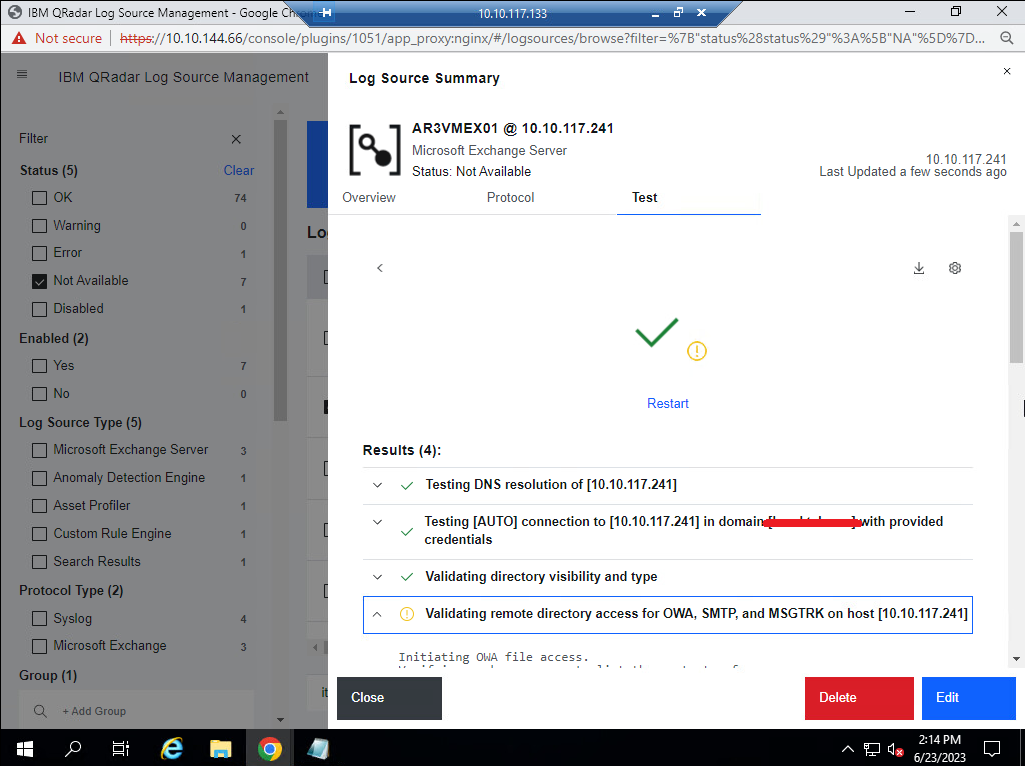Screen dimensions: 1025x766
Task: Open the Windows Start menu
Action: pyautogui.click(x=25, y=748)
